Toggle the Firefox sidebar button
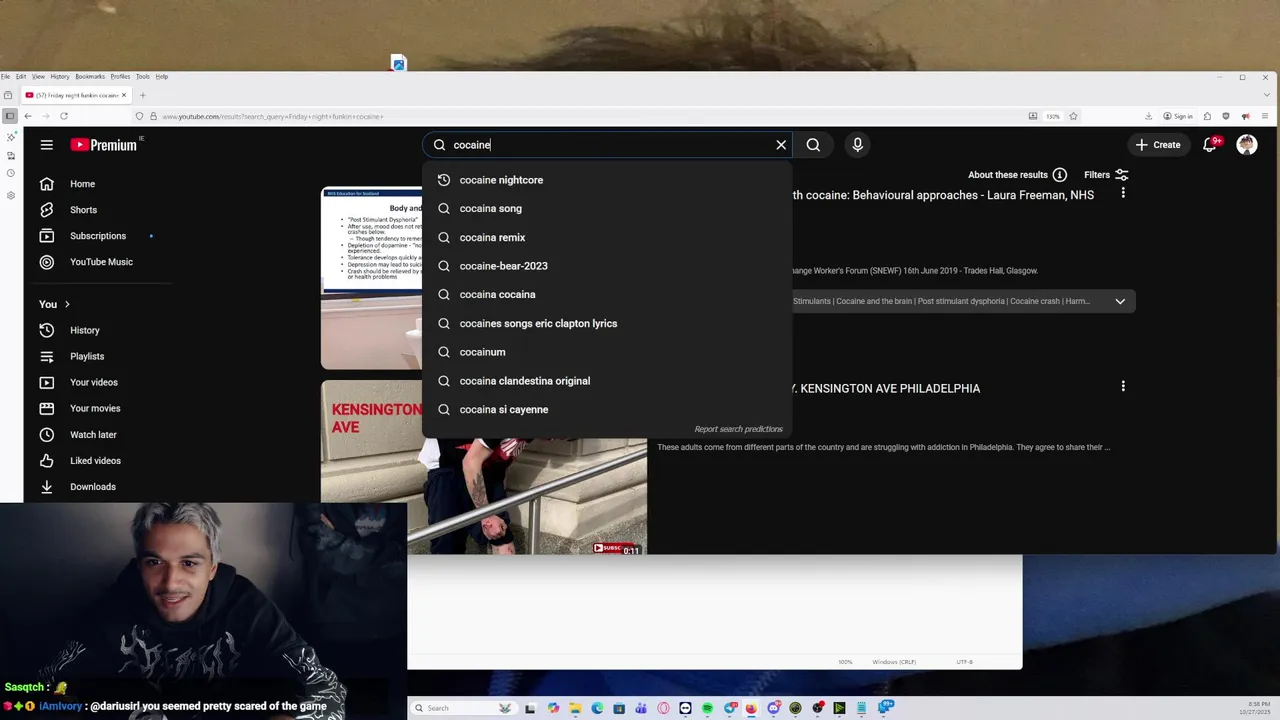Viewport: 1280px width, 720px height. tap(10, 116)
